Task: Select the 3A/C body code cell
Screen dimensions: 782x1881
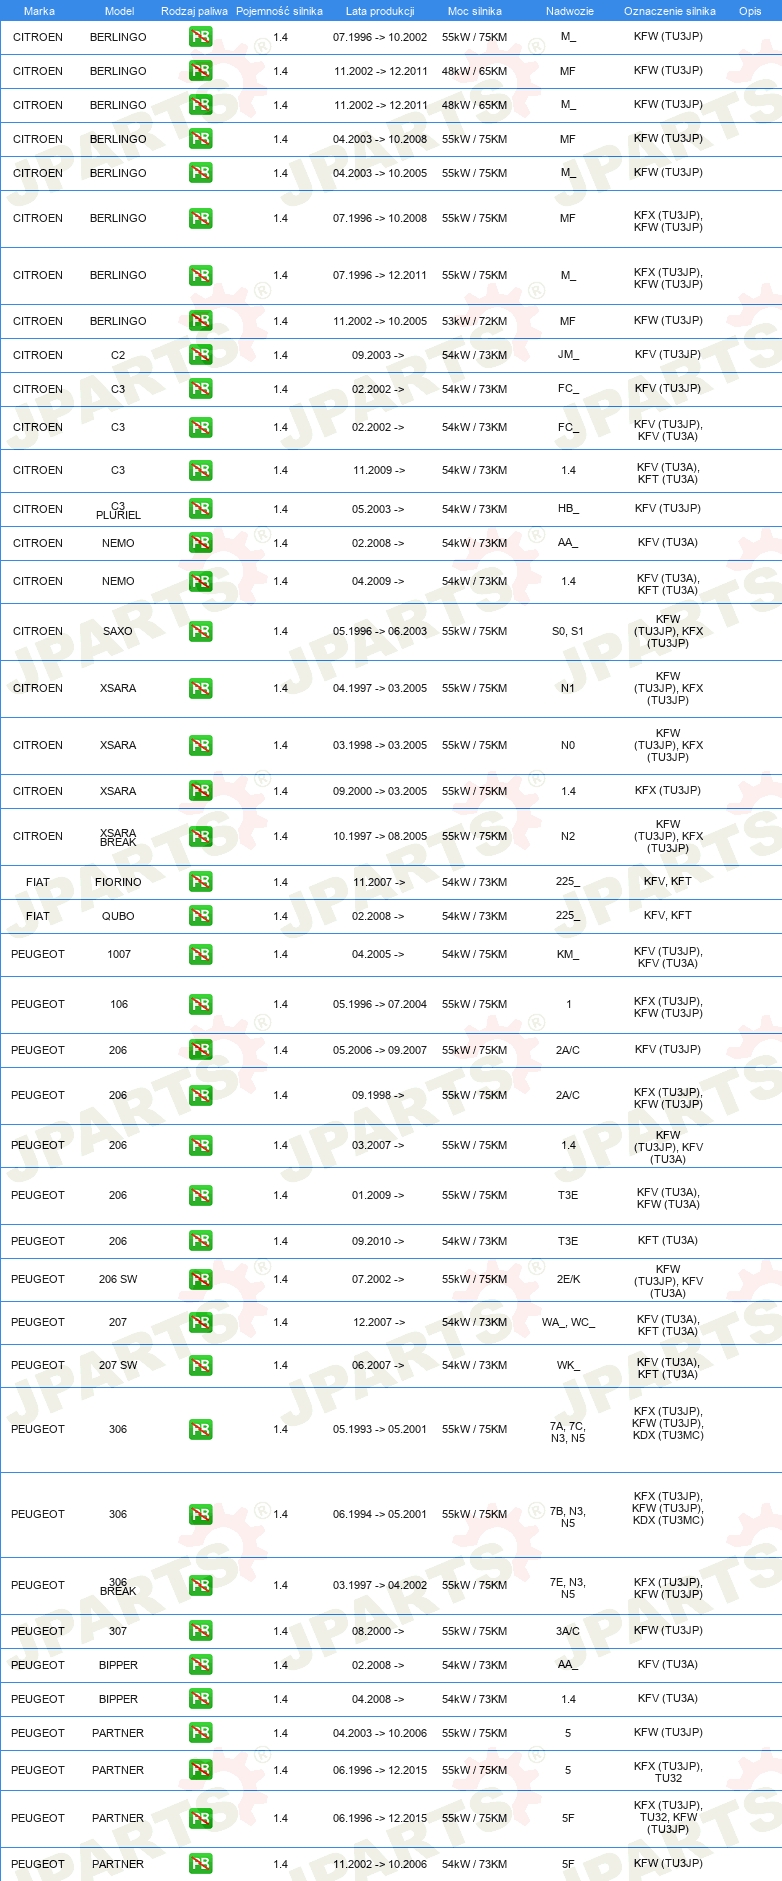Action: coord(568,1631)
